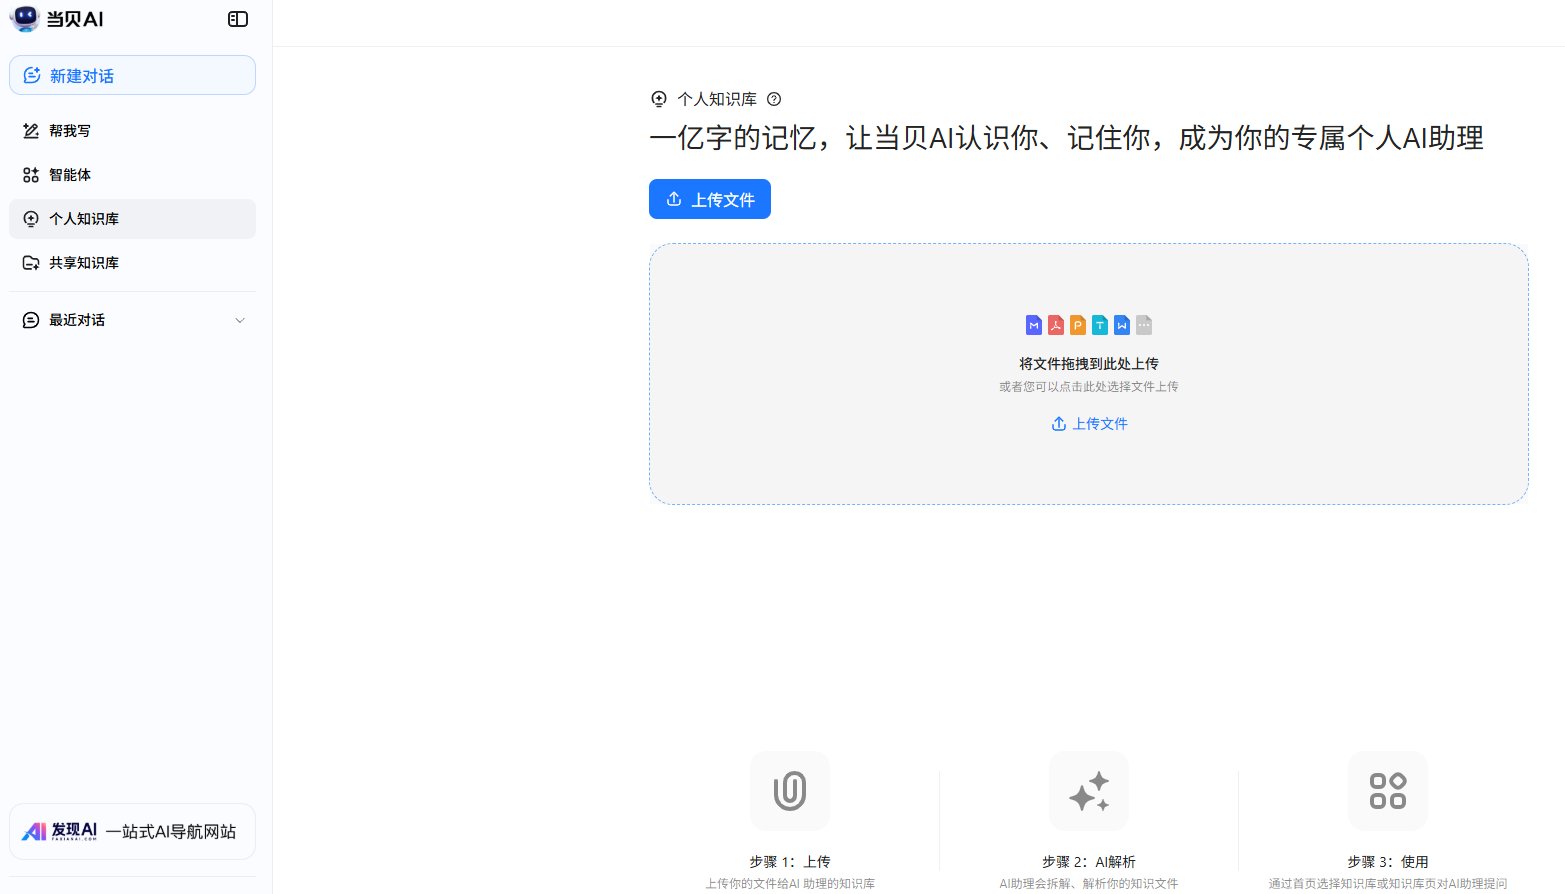
Task: Click the grid icon next to 智能体
Action: [x=31, y=175]
